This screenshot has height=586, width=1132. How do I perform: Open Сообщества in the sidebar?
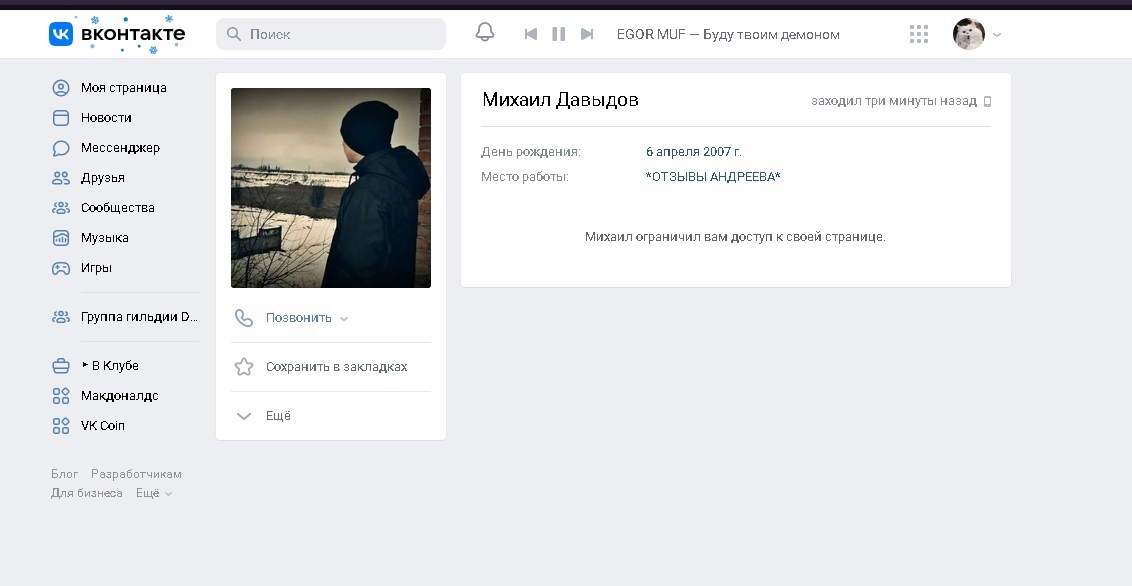point(117,208)
